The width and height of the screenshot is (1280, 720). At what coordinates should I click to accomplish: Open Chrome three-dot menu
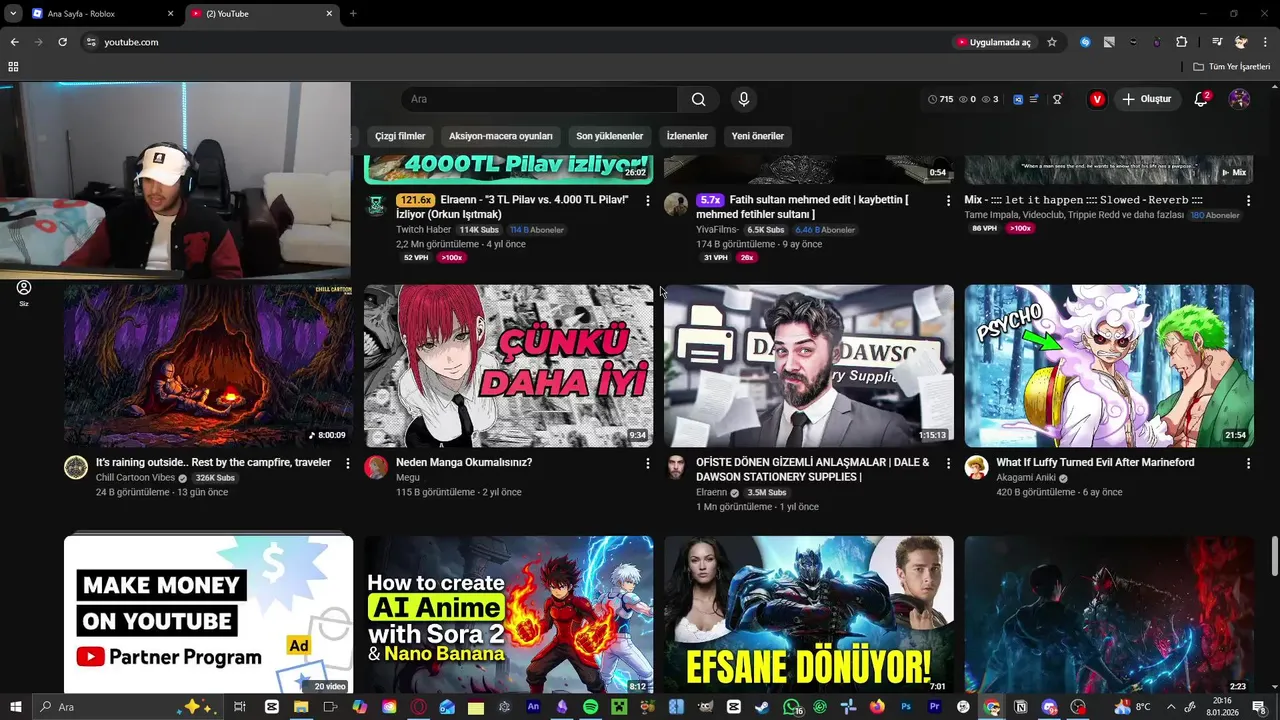click(1266, 42)
